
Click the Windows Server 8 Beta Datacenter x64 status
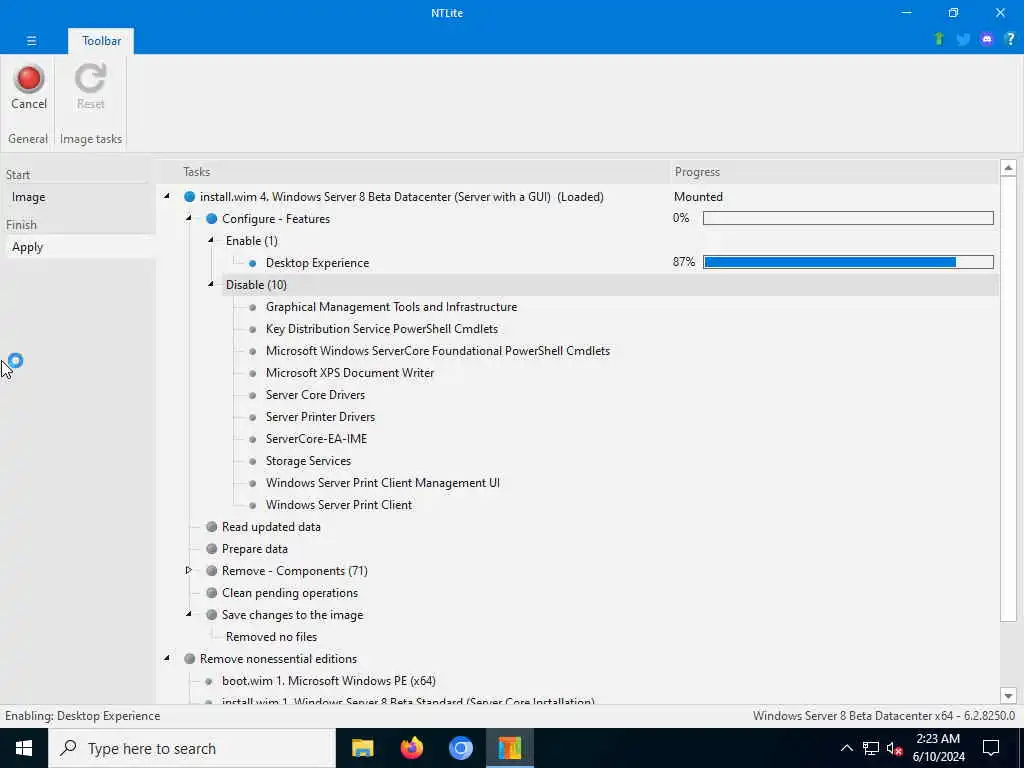click(x=884, y=716)
